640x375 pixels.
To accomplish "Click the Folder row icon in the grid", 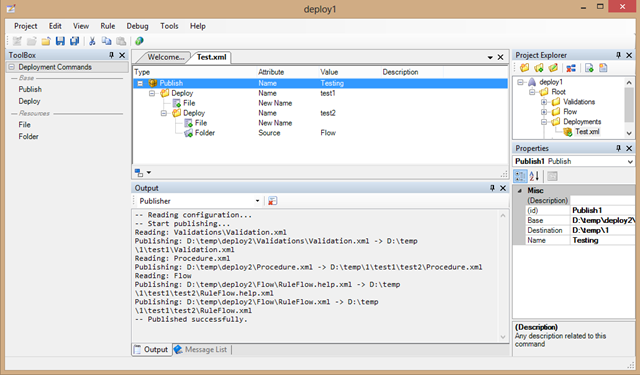I will pyautogui.click(x=188, y=133).
